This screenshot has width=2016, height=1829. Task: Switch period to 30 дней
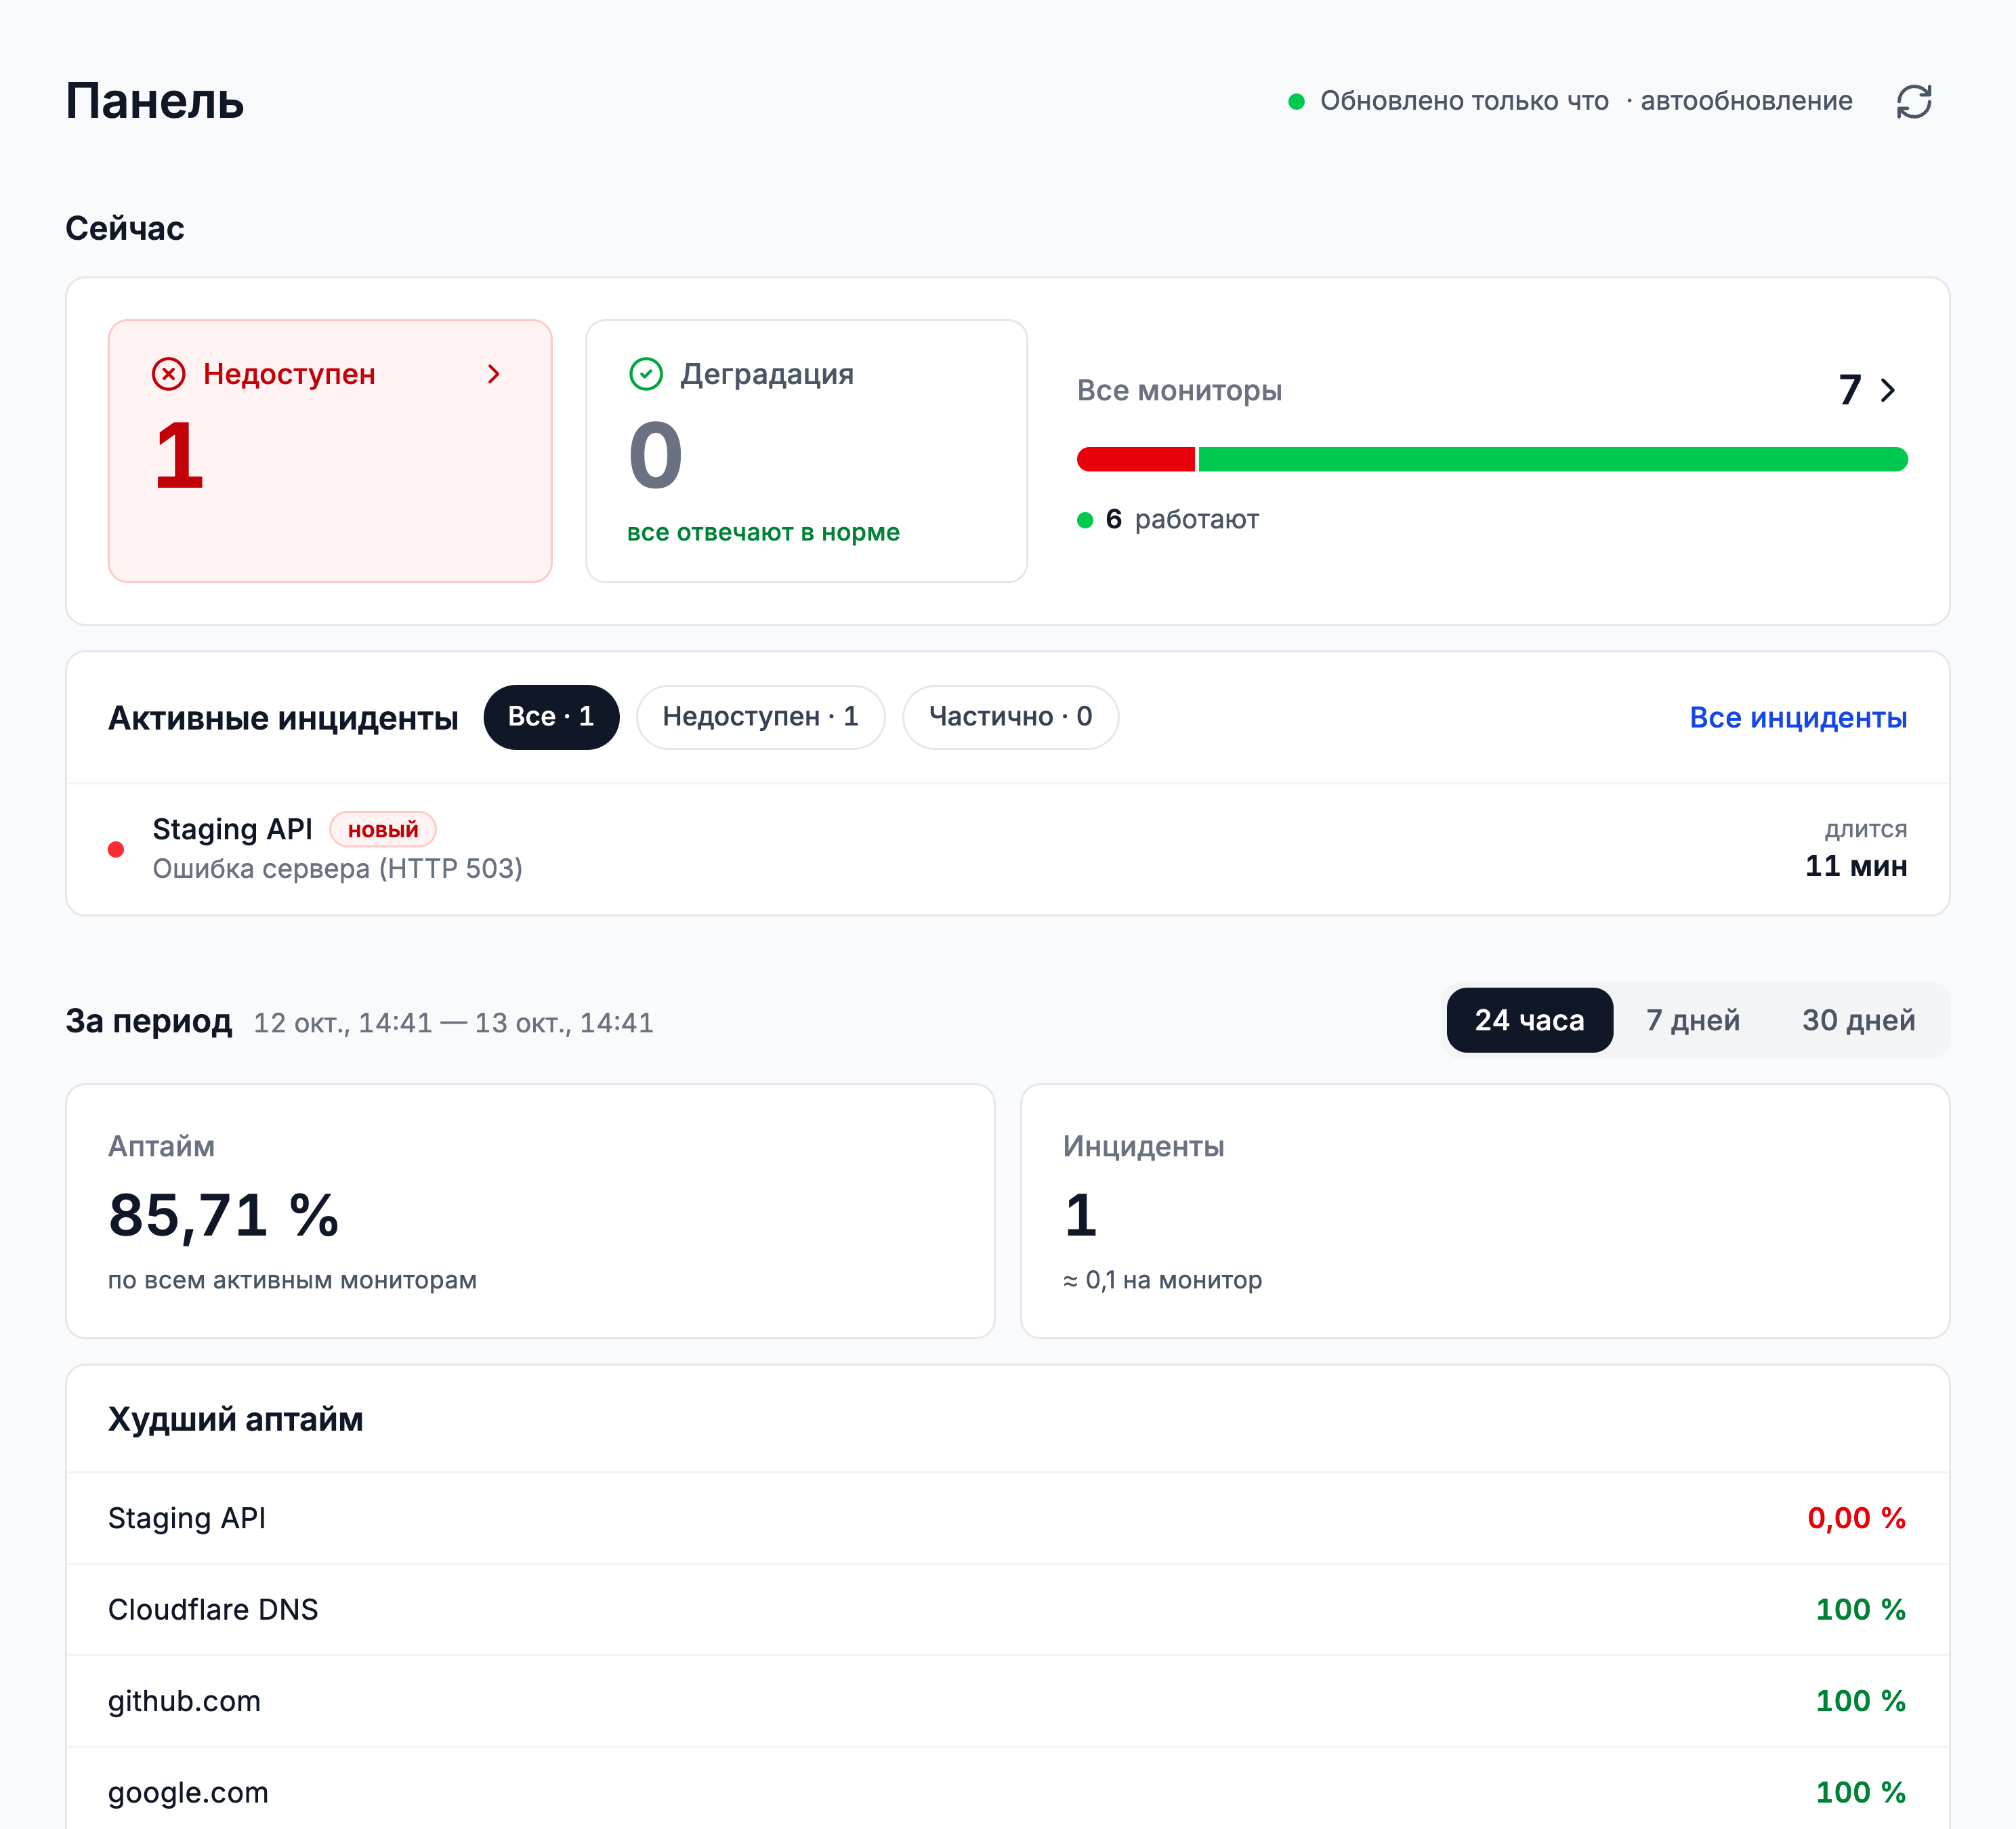pyautogui.click(x=1858, y=1020)
